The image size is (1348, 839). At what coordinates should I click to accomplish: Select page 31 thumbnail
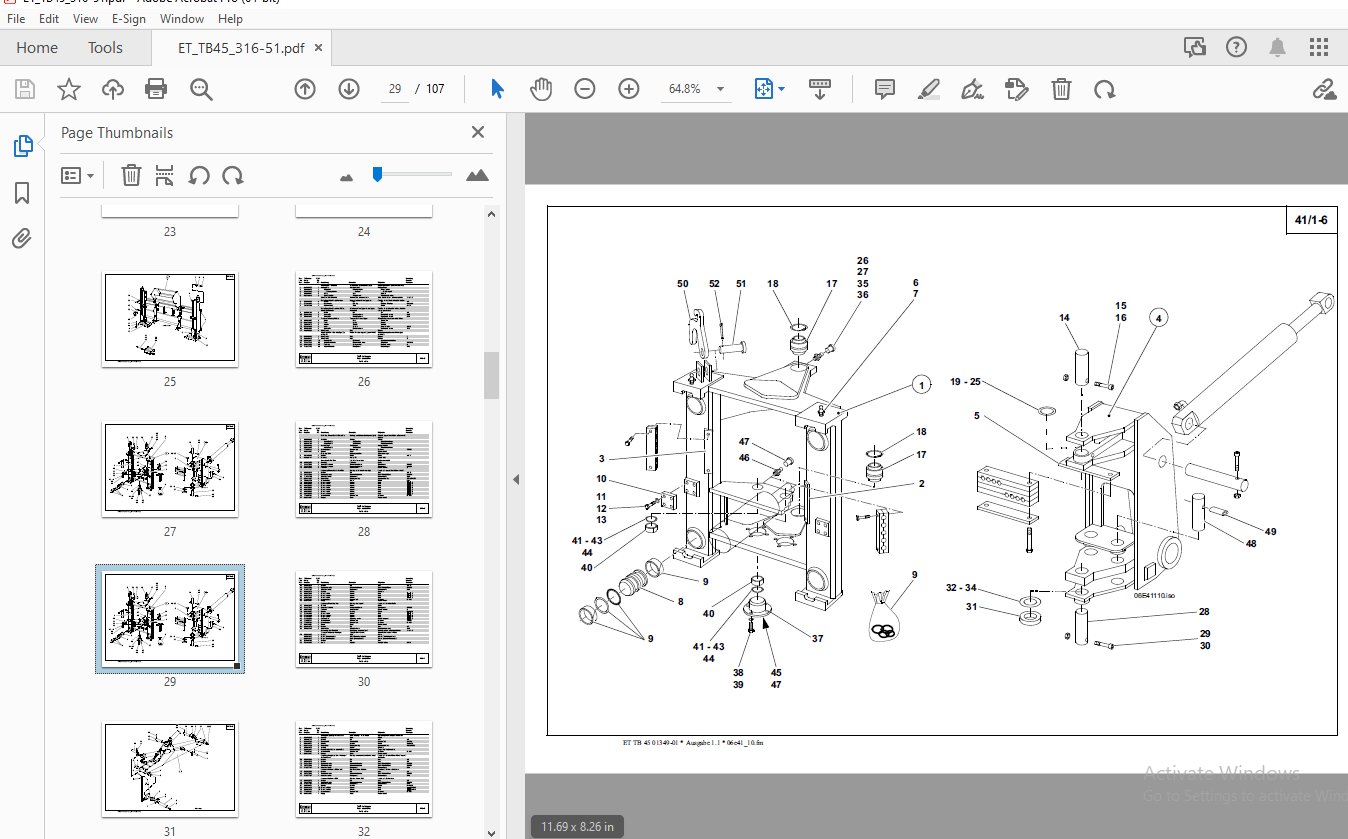(x=170, y=769)
